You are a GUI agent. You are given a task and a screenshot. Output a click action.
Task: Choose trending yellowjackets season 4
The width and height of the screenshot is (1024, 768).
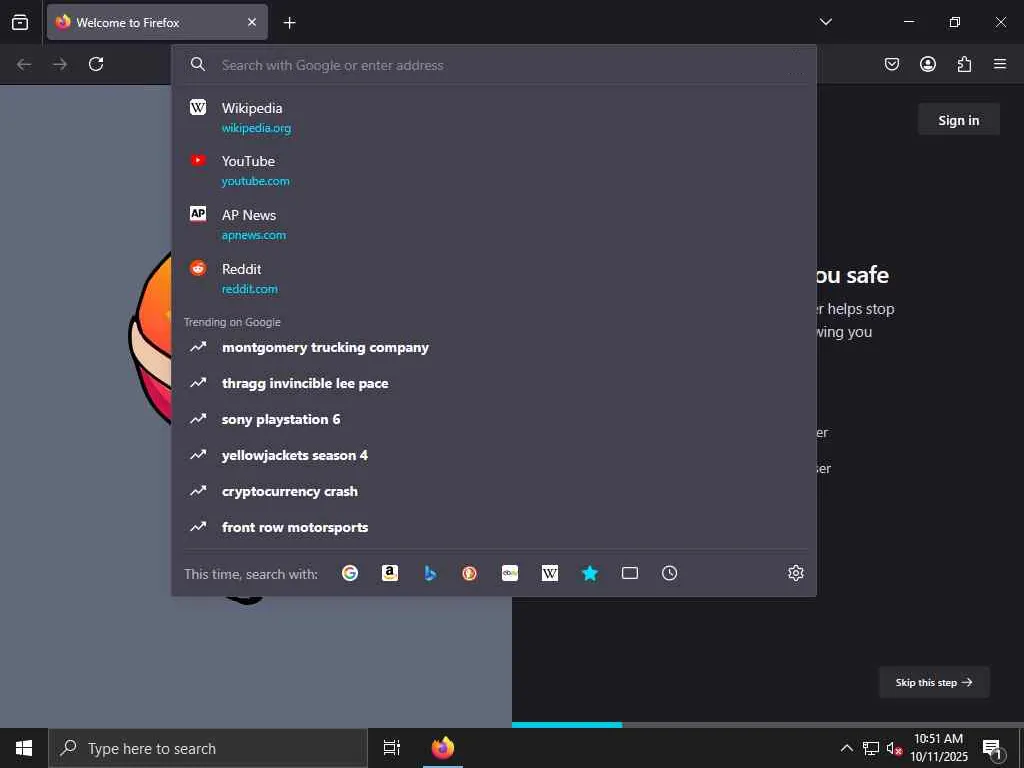coord(494,455)
